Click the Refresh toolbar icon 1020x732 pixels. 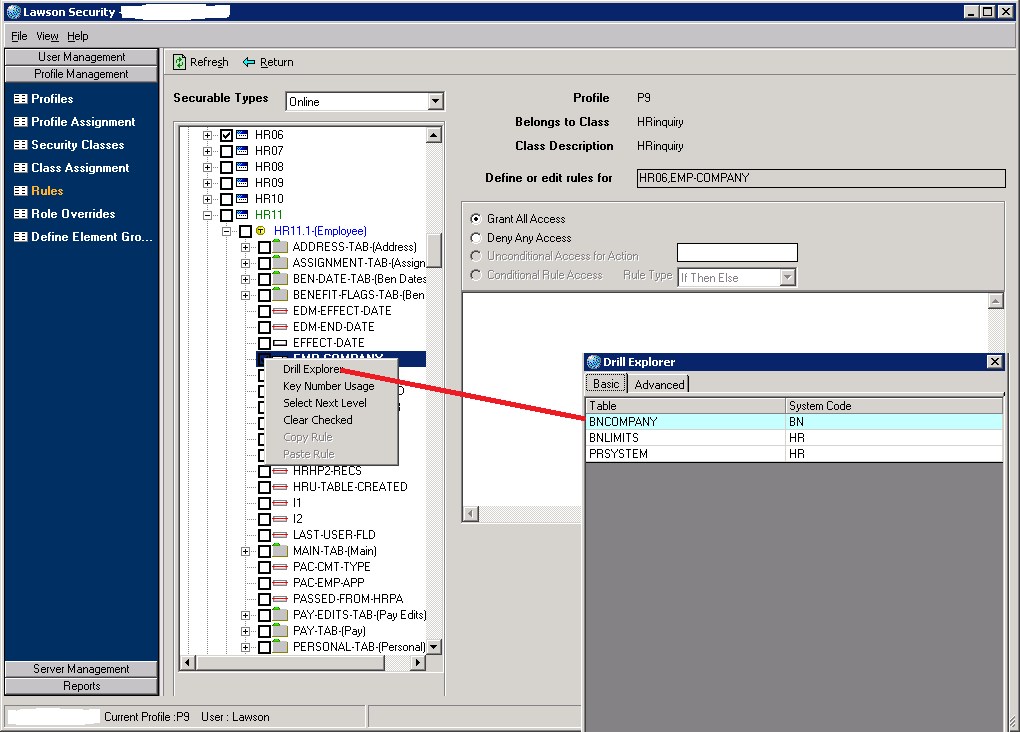coord(179,62)
